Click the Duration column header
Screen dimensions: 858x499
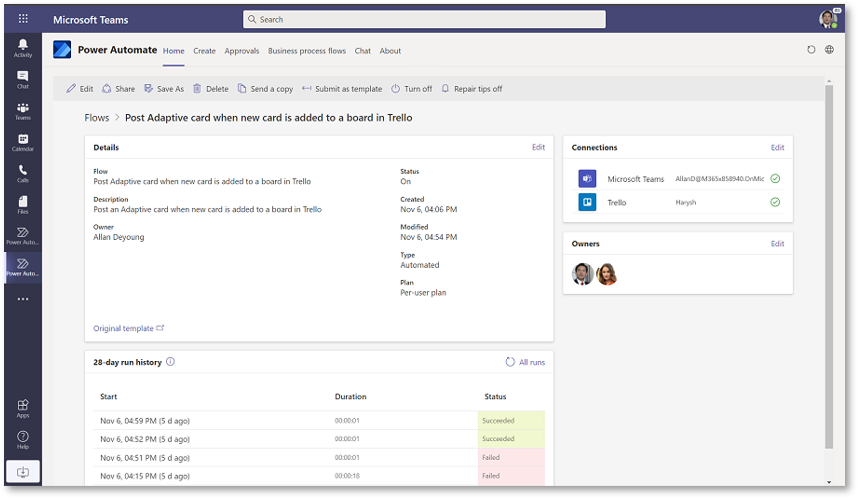point(351,397)
